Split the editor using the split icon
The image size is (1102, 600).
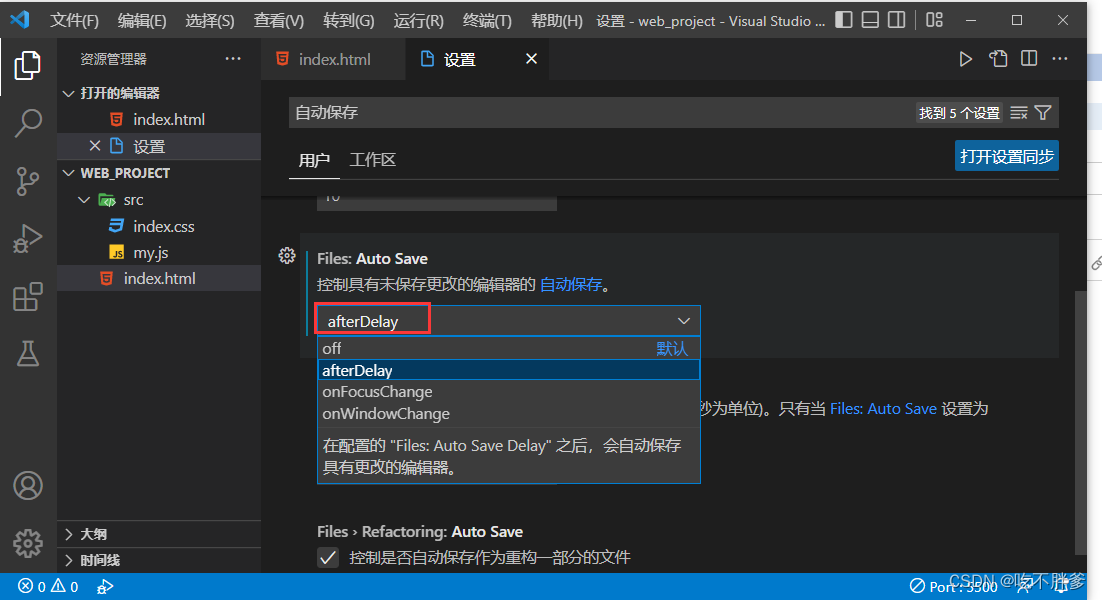[1028, 59]
